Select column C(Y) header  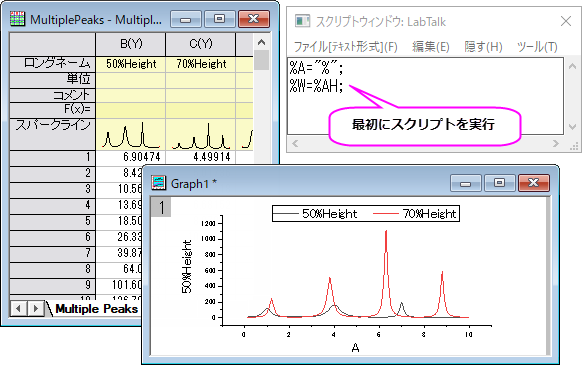pos(200,44)
